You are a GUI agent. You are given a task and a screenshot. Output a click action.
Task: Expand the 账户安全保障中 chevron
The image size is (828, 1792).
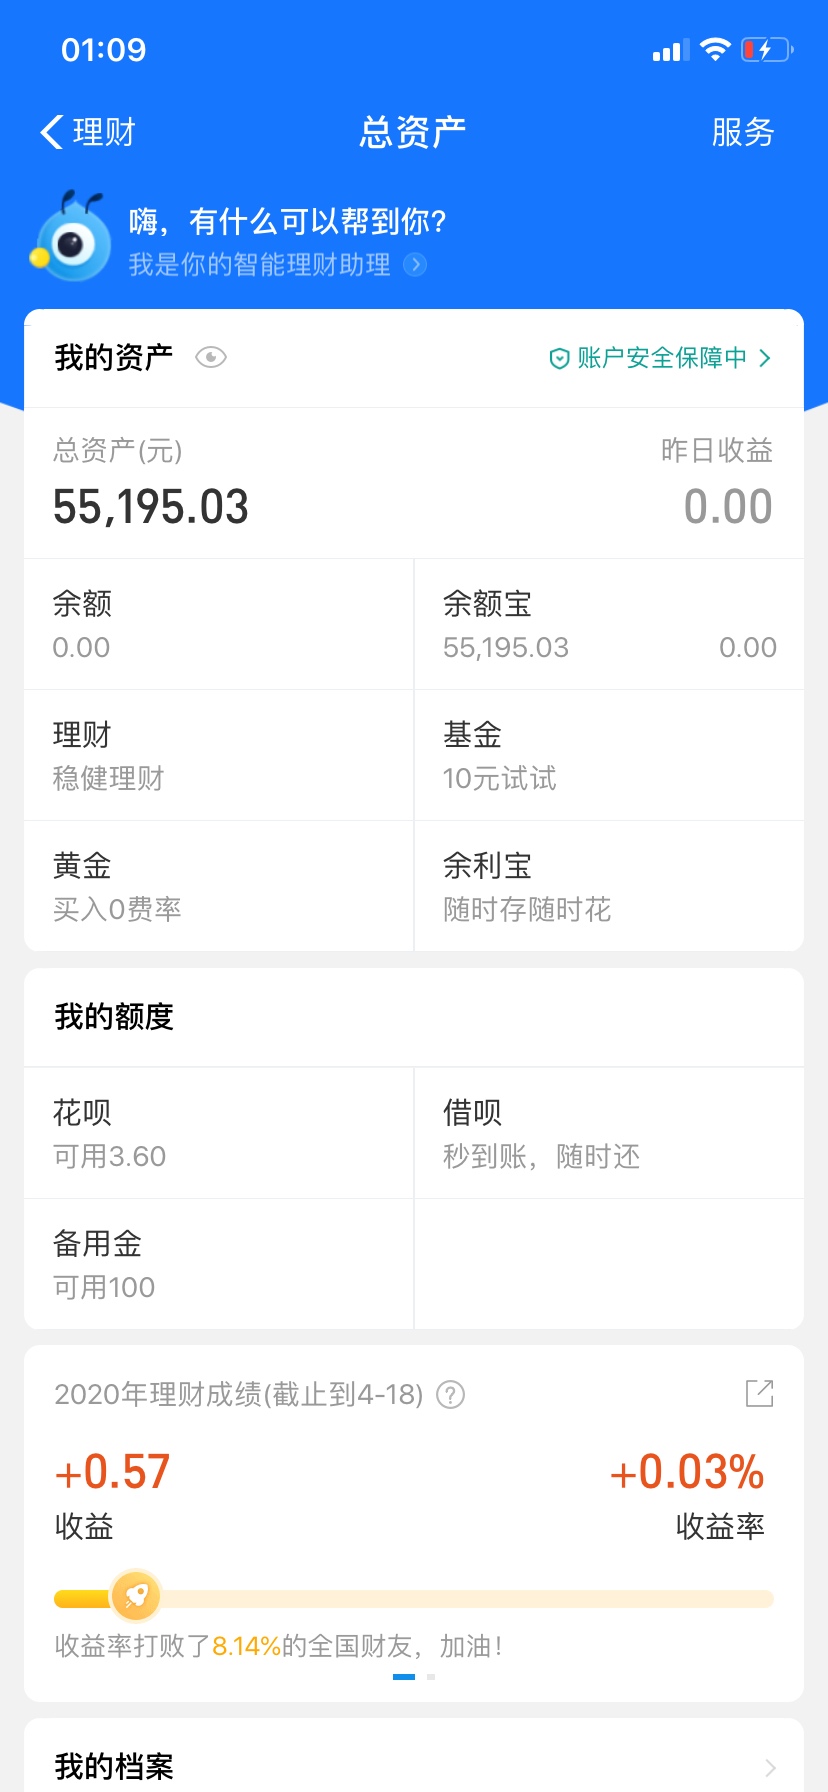pyautogui.click(x=765, y=358)
